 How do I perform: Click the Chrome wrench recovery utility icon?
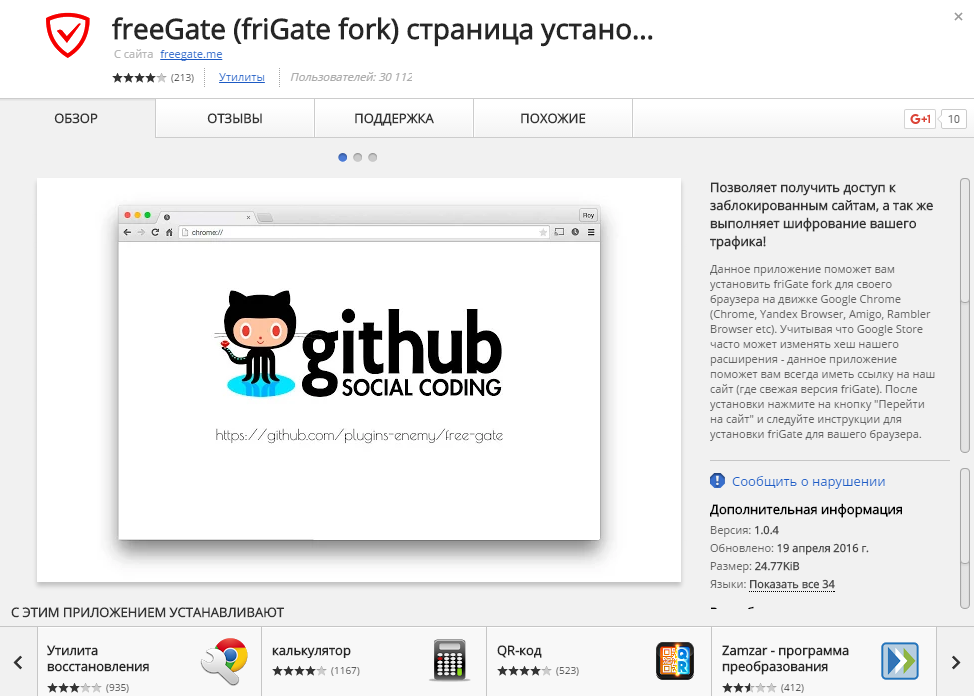pyautogui.click(x=224, y=661)
